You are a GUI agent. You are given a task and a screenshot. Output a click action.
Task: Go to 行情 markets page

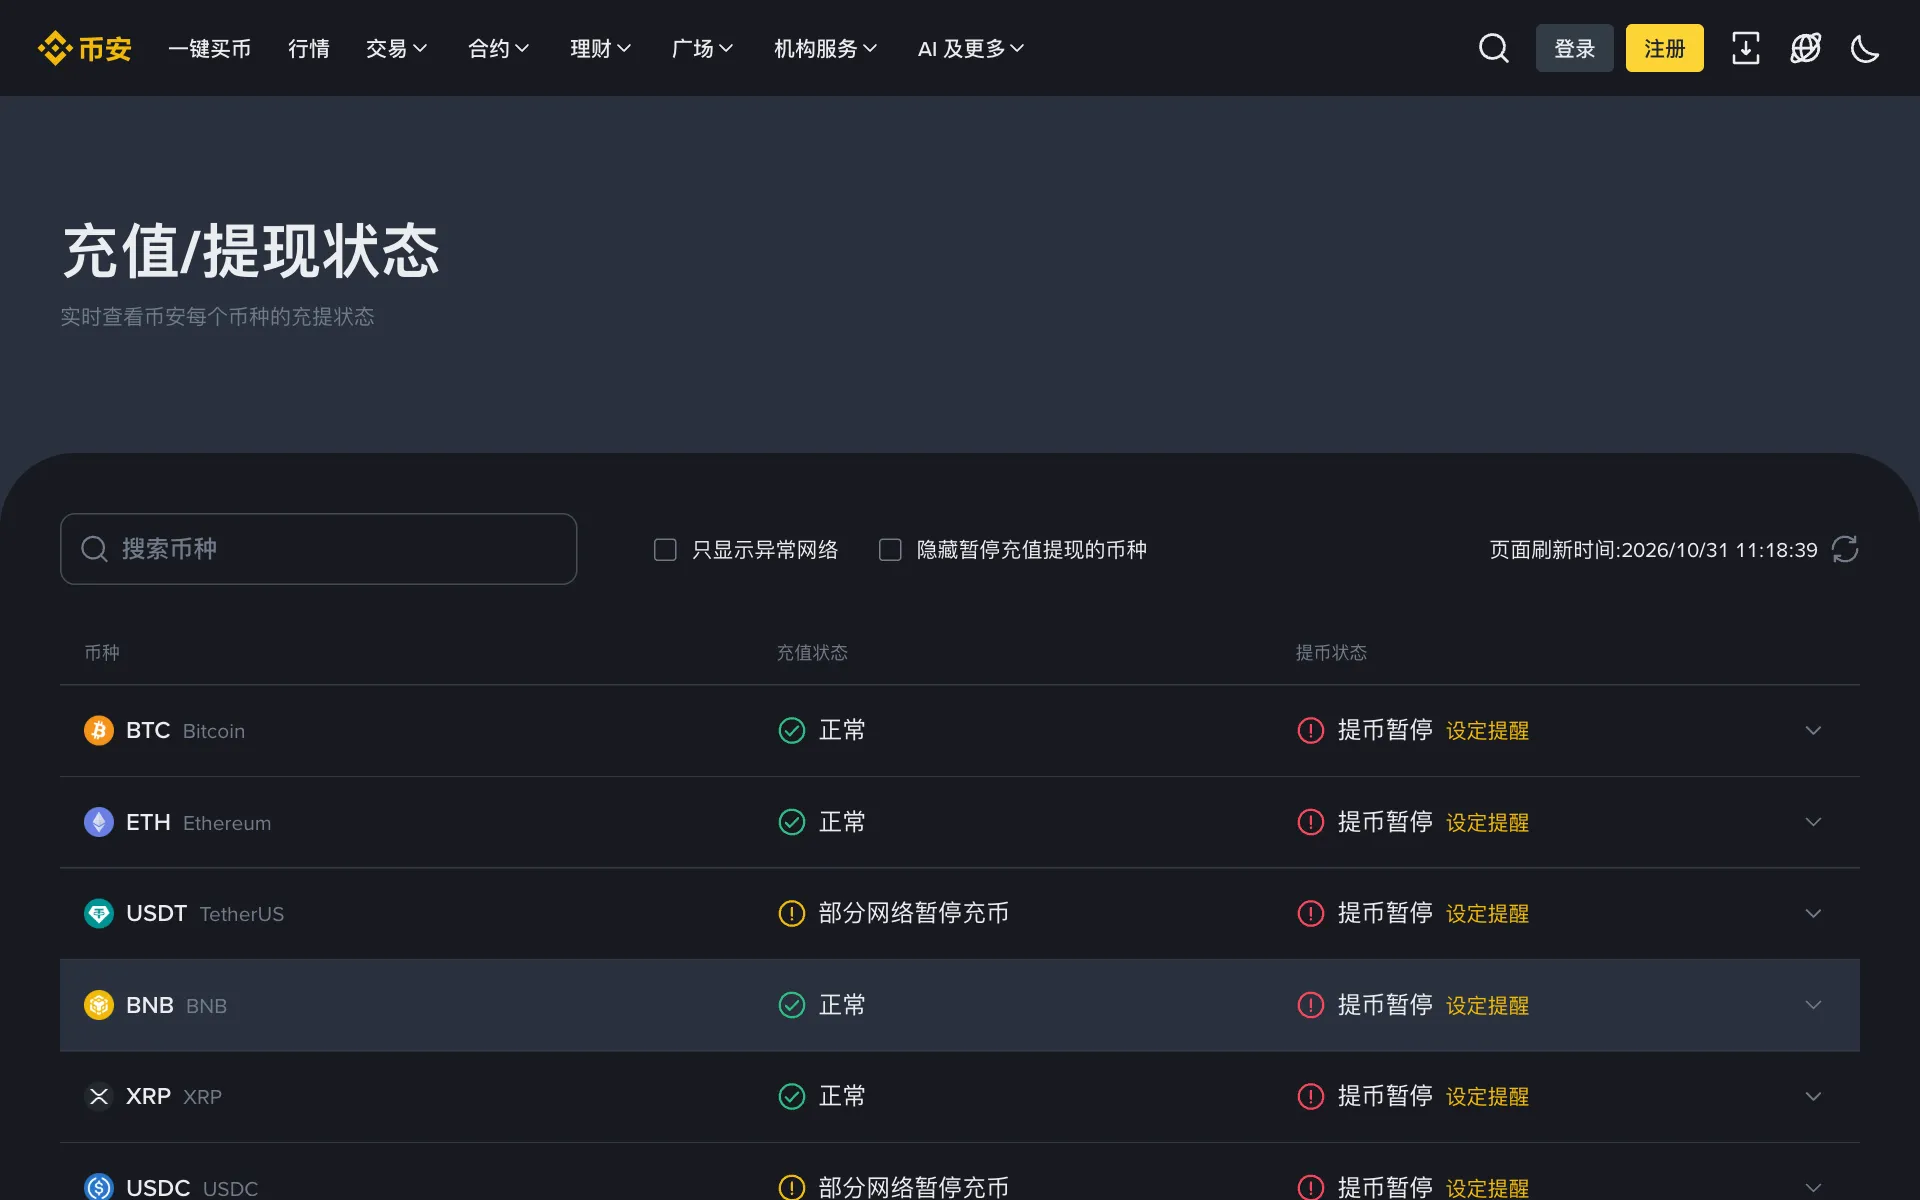309,48
